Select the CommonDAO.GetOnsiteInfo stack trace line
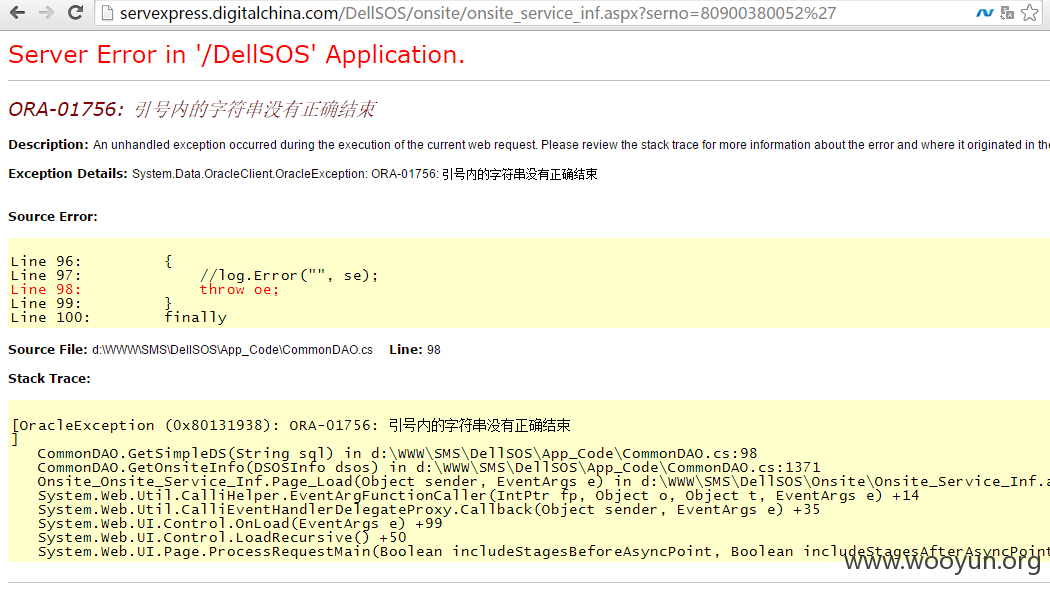The height and width of the screenshot is (590, 1050). (x=429, y=467)
